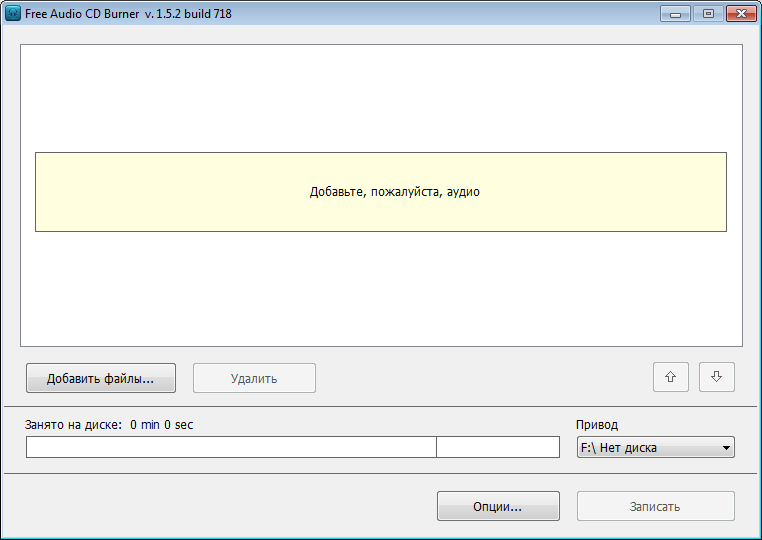Close the Free Audio CD Burner window
The image size is (762, 540).
coord(742,14)
